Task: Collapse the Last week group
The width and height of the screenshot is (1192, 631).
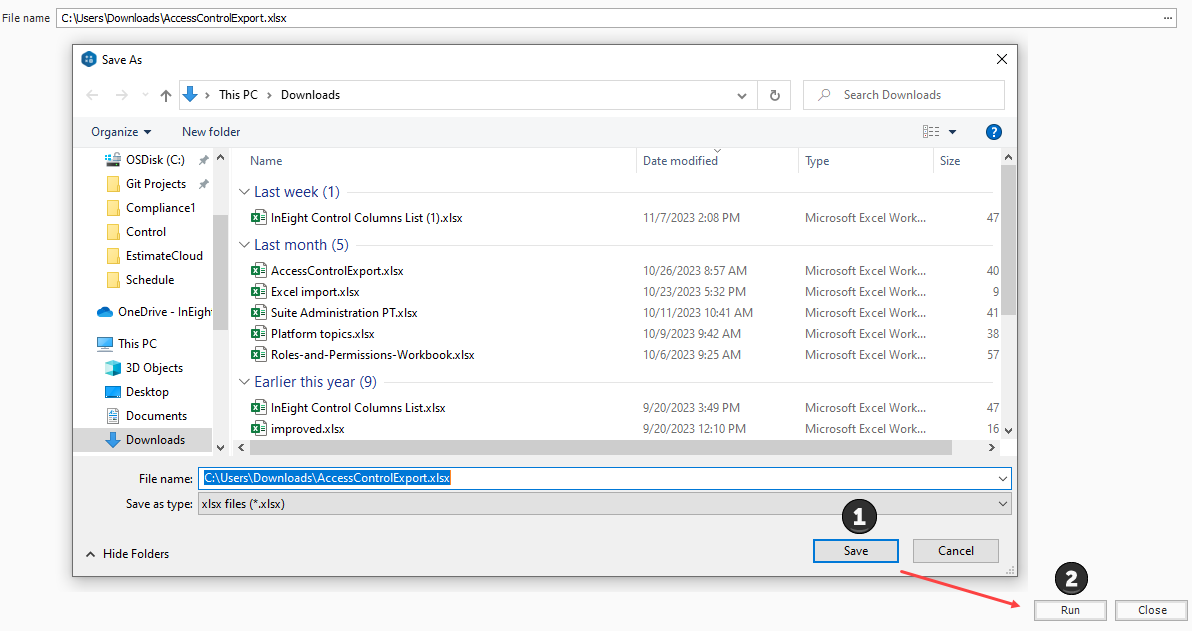Action: pyautogui.click(x=245, y=192)
